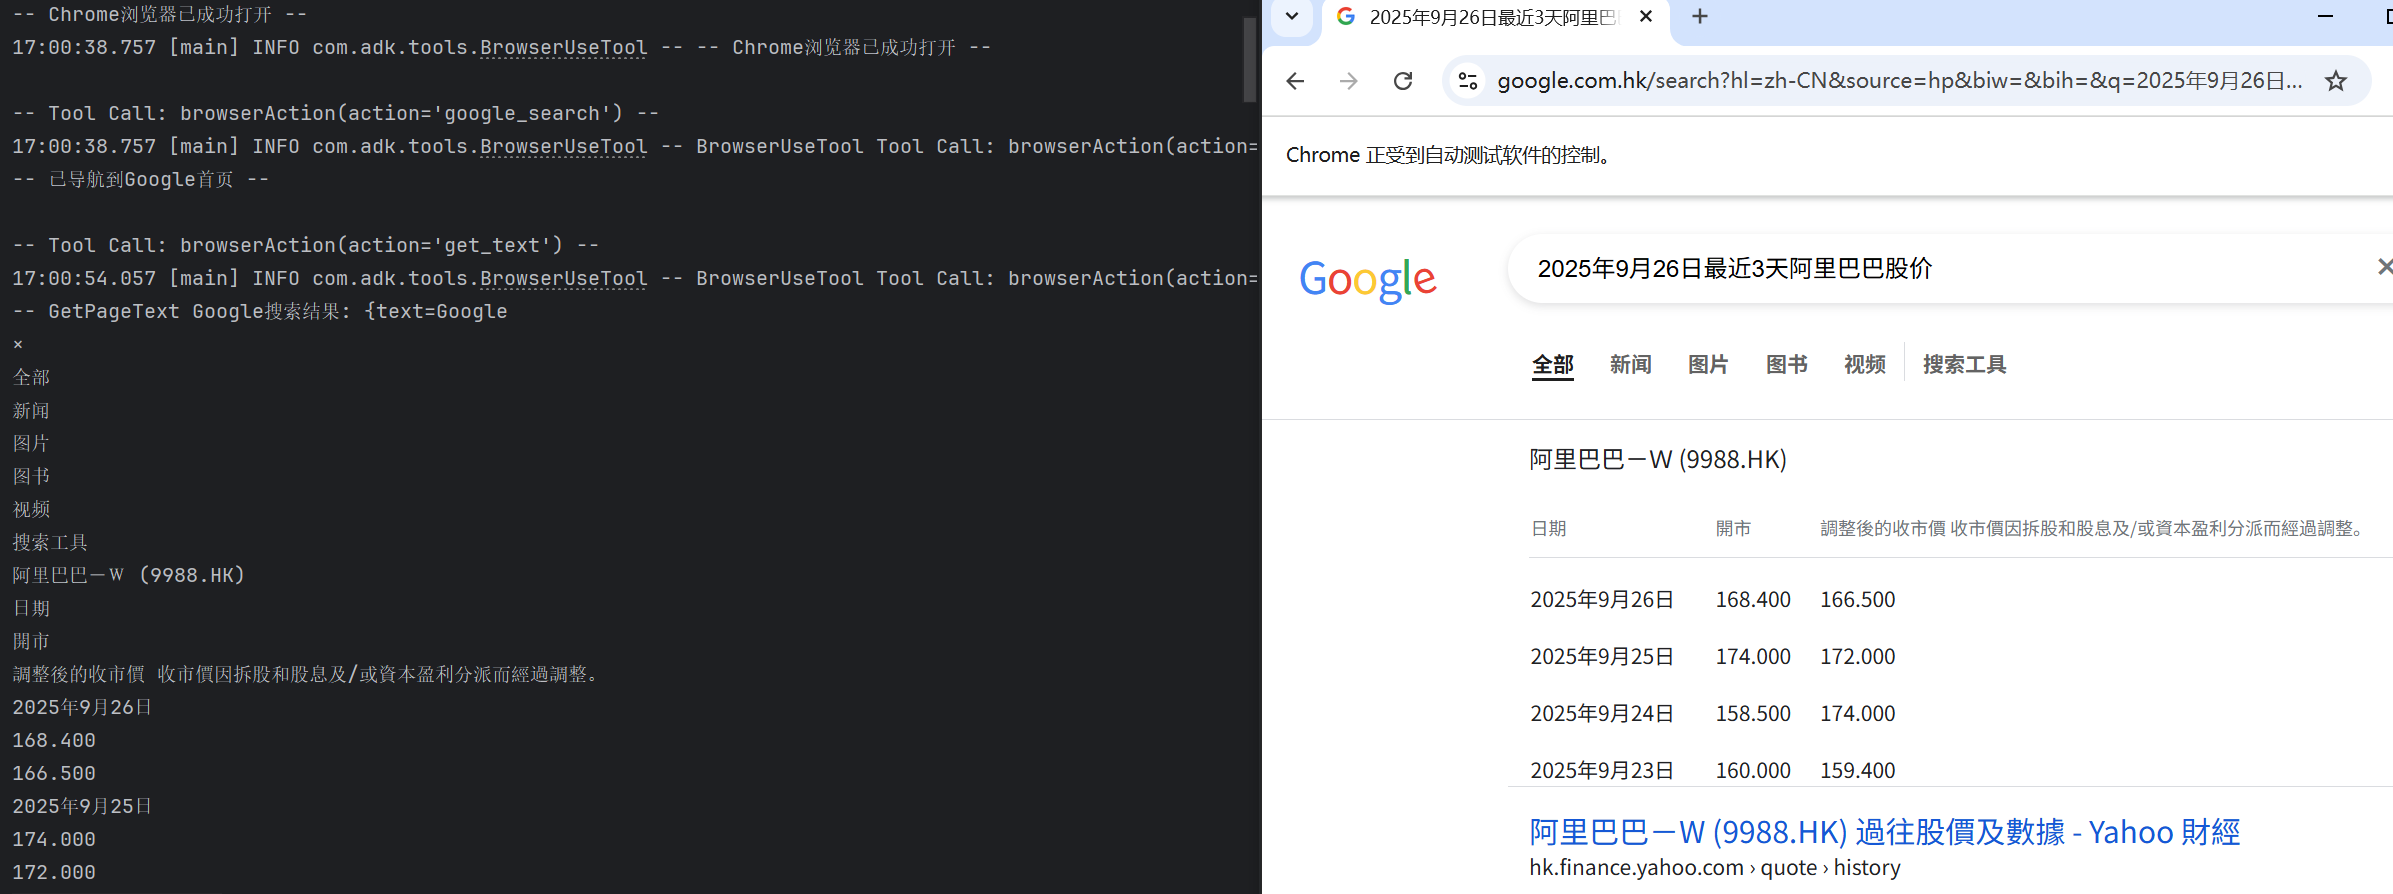Switch to 图书 results tab
2393x894 pixels.
click(1787, 365)
